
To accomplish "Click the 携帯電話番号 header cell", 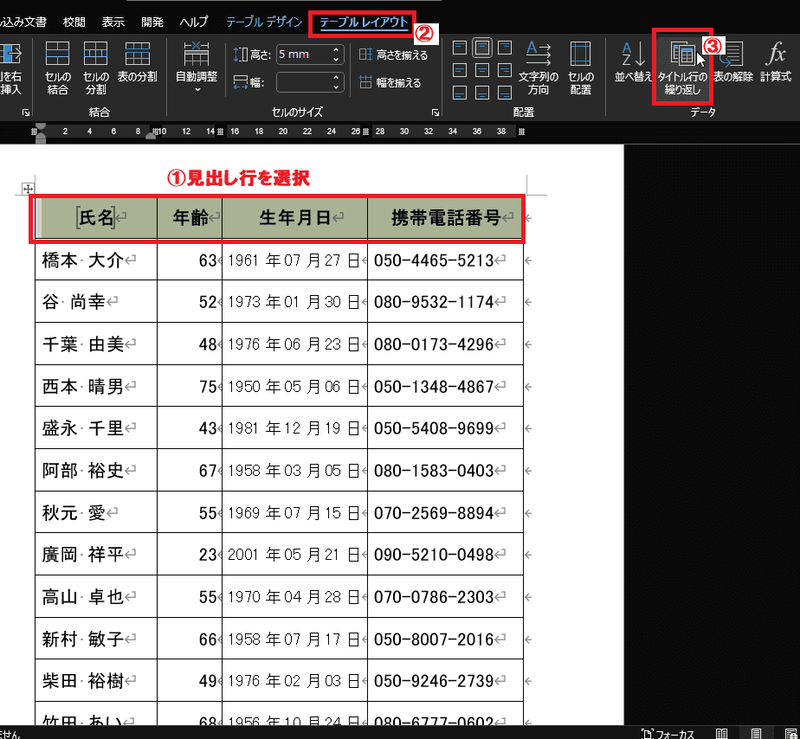I will pyautogui.click(x=445, y=218).
